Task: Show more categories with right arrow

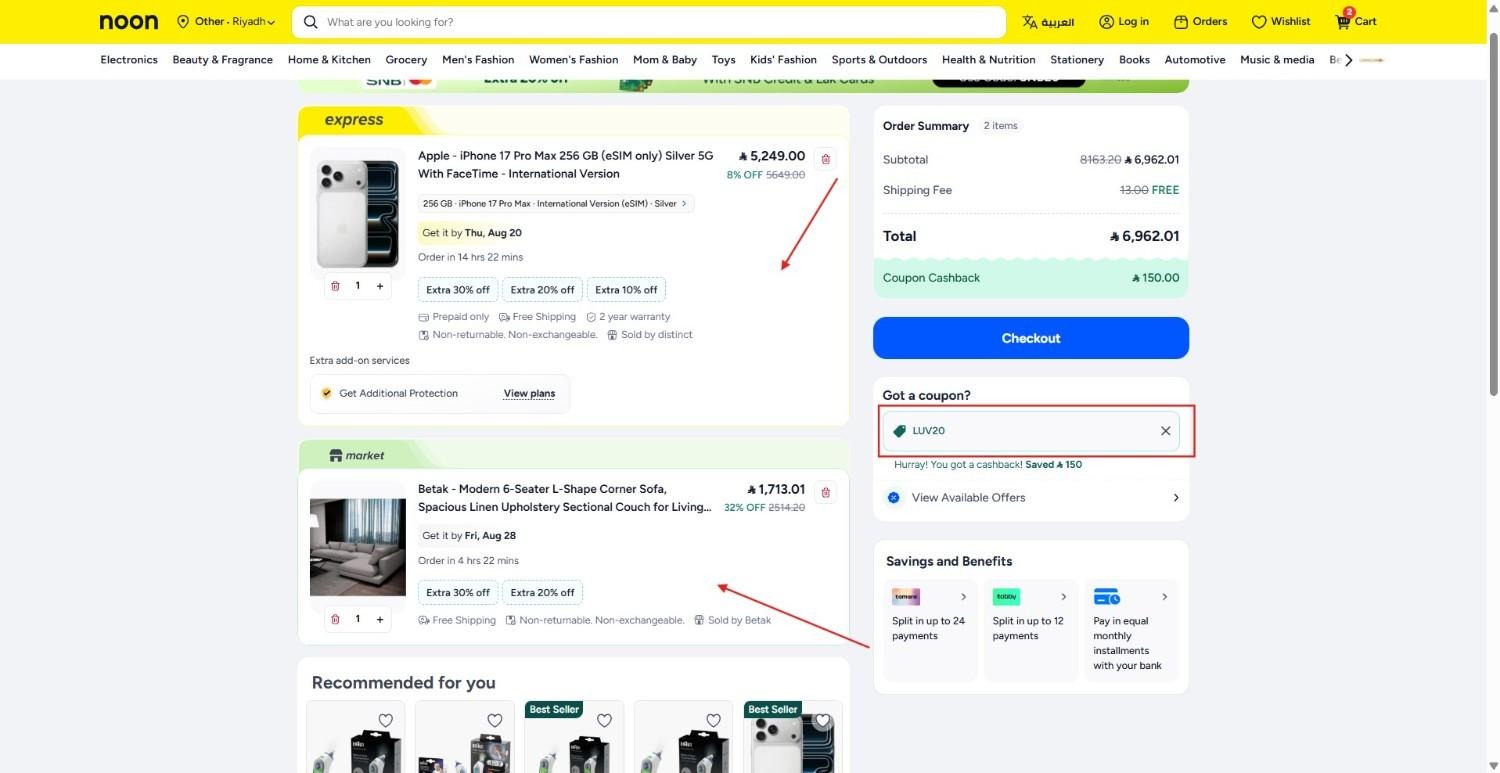Action: tap(1348, 60)
